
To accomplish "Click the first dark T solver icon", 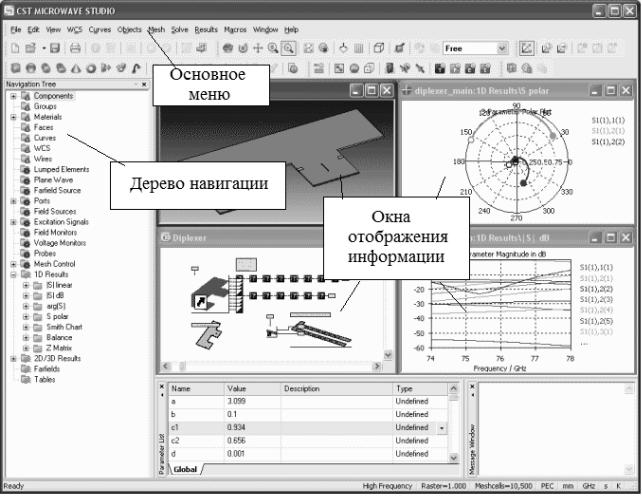I will 440,68.
